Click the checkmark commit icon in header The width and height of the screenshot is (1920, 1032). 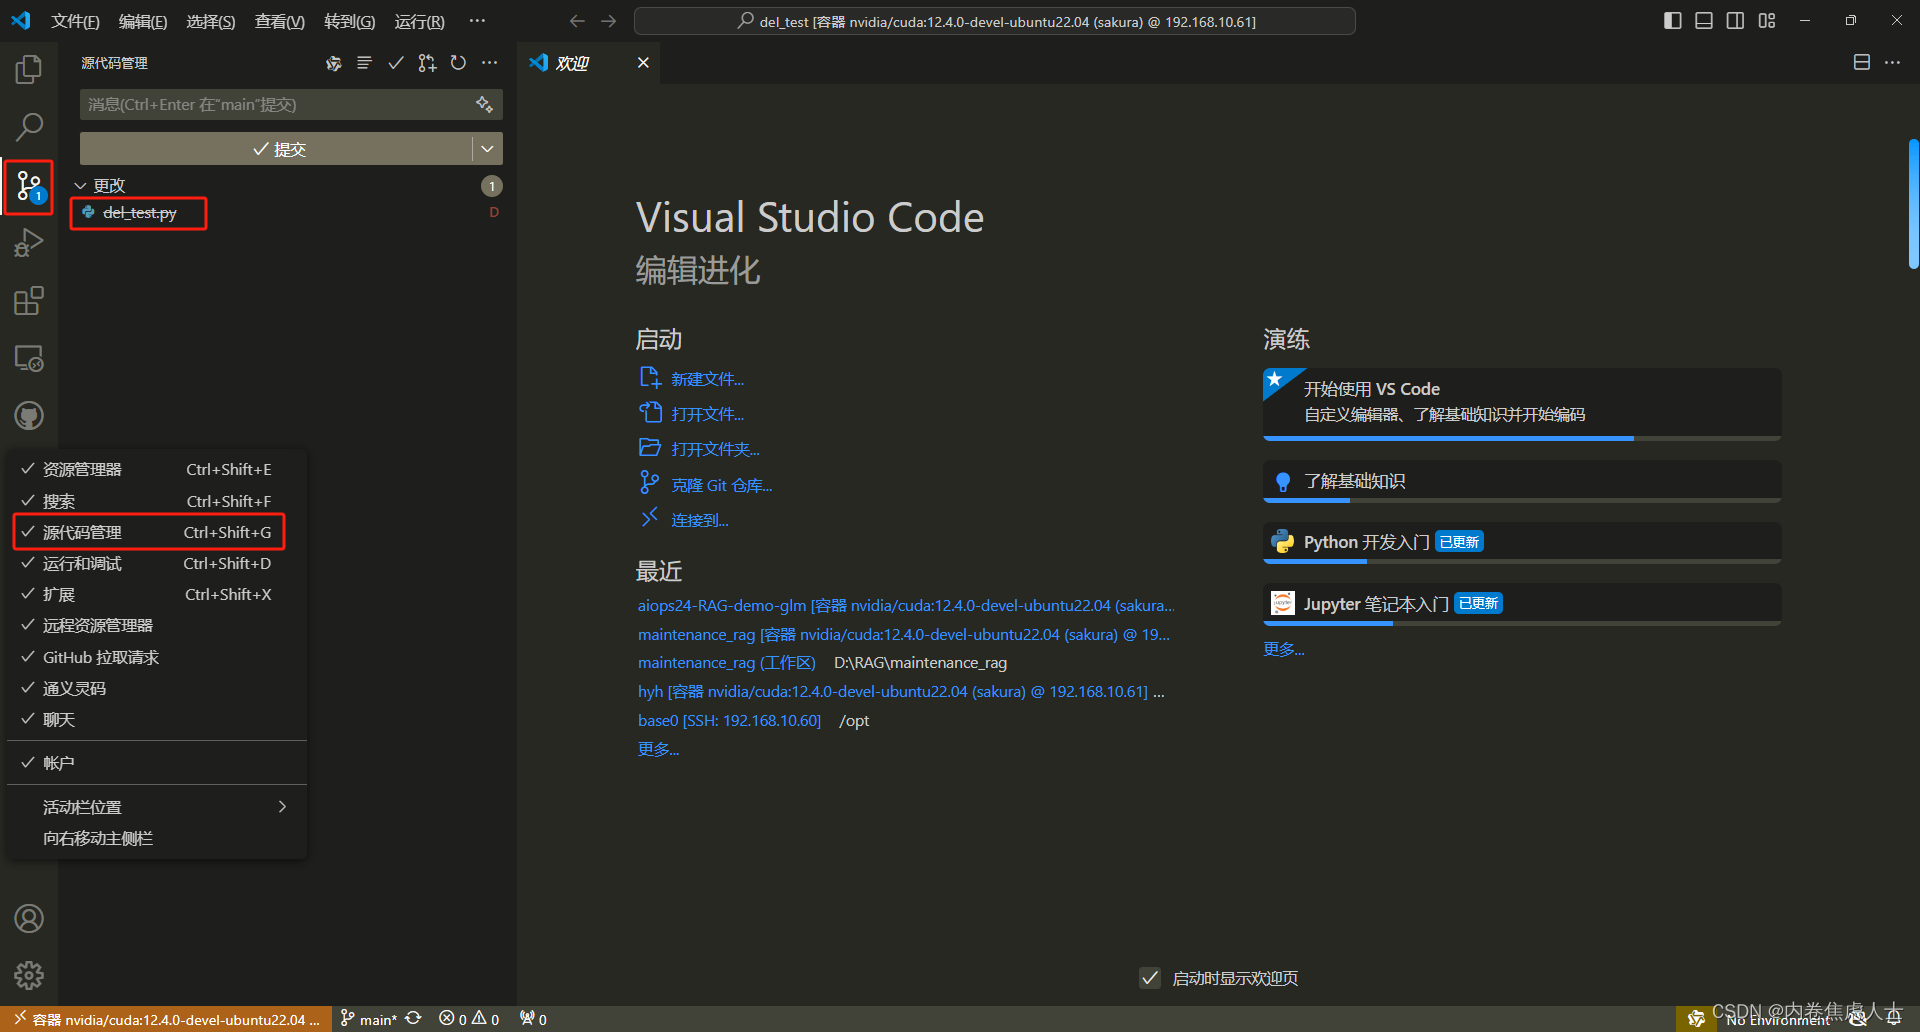[396, 63]
